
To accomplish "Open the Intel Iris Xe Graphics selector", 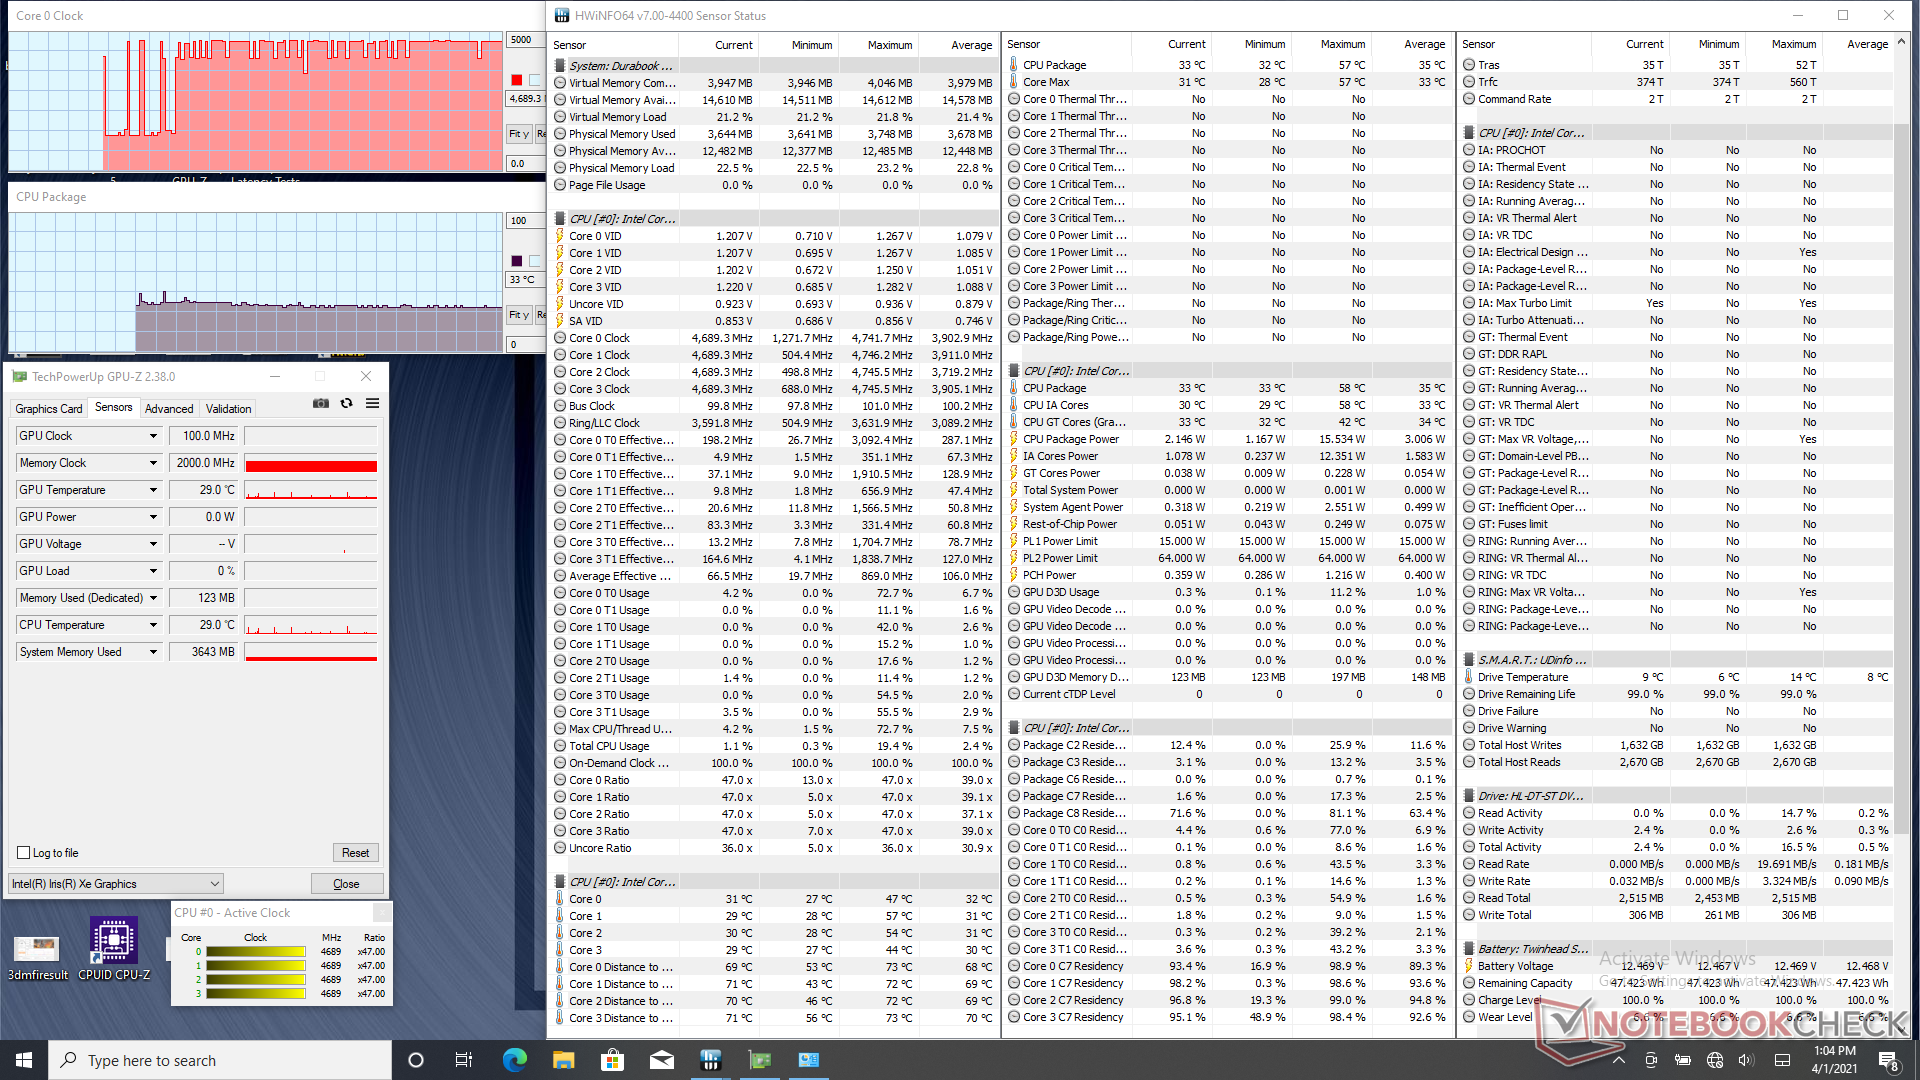I will [115, 884].
